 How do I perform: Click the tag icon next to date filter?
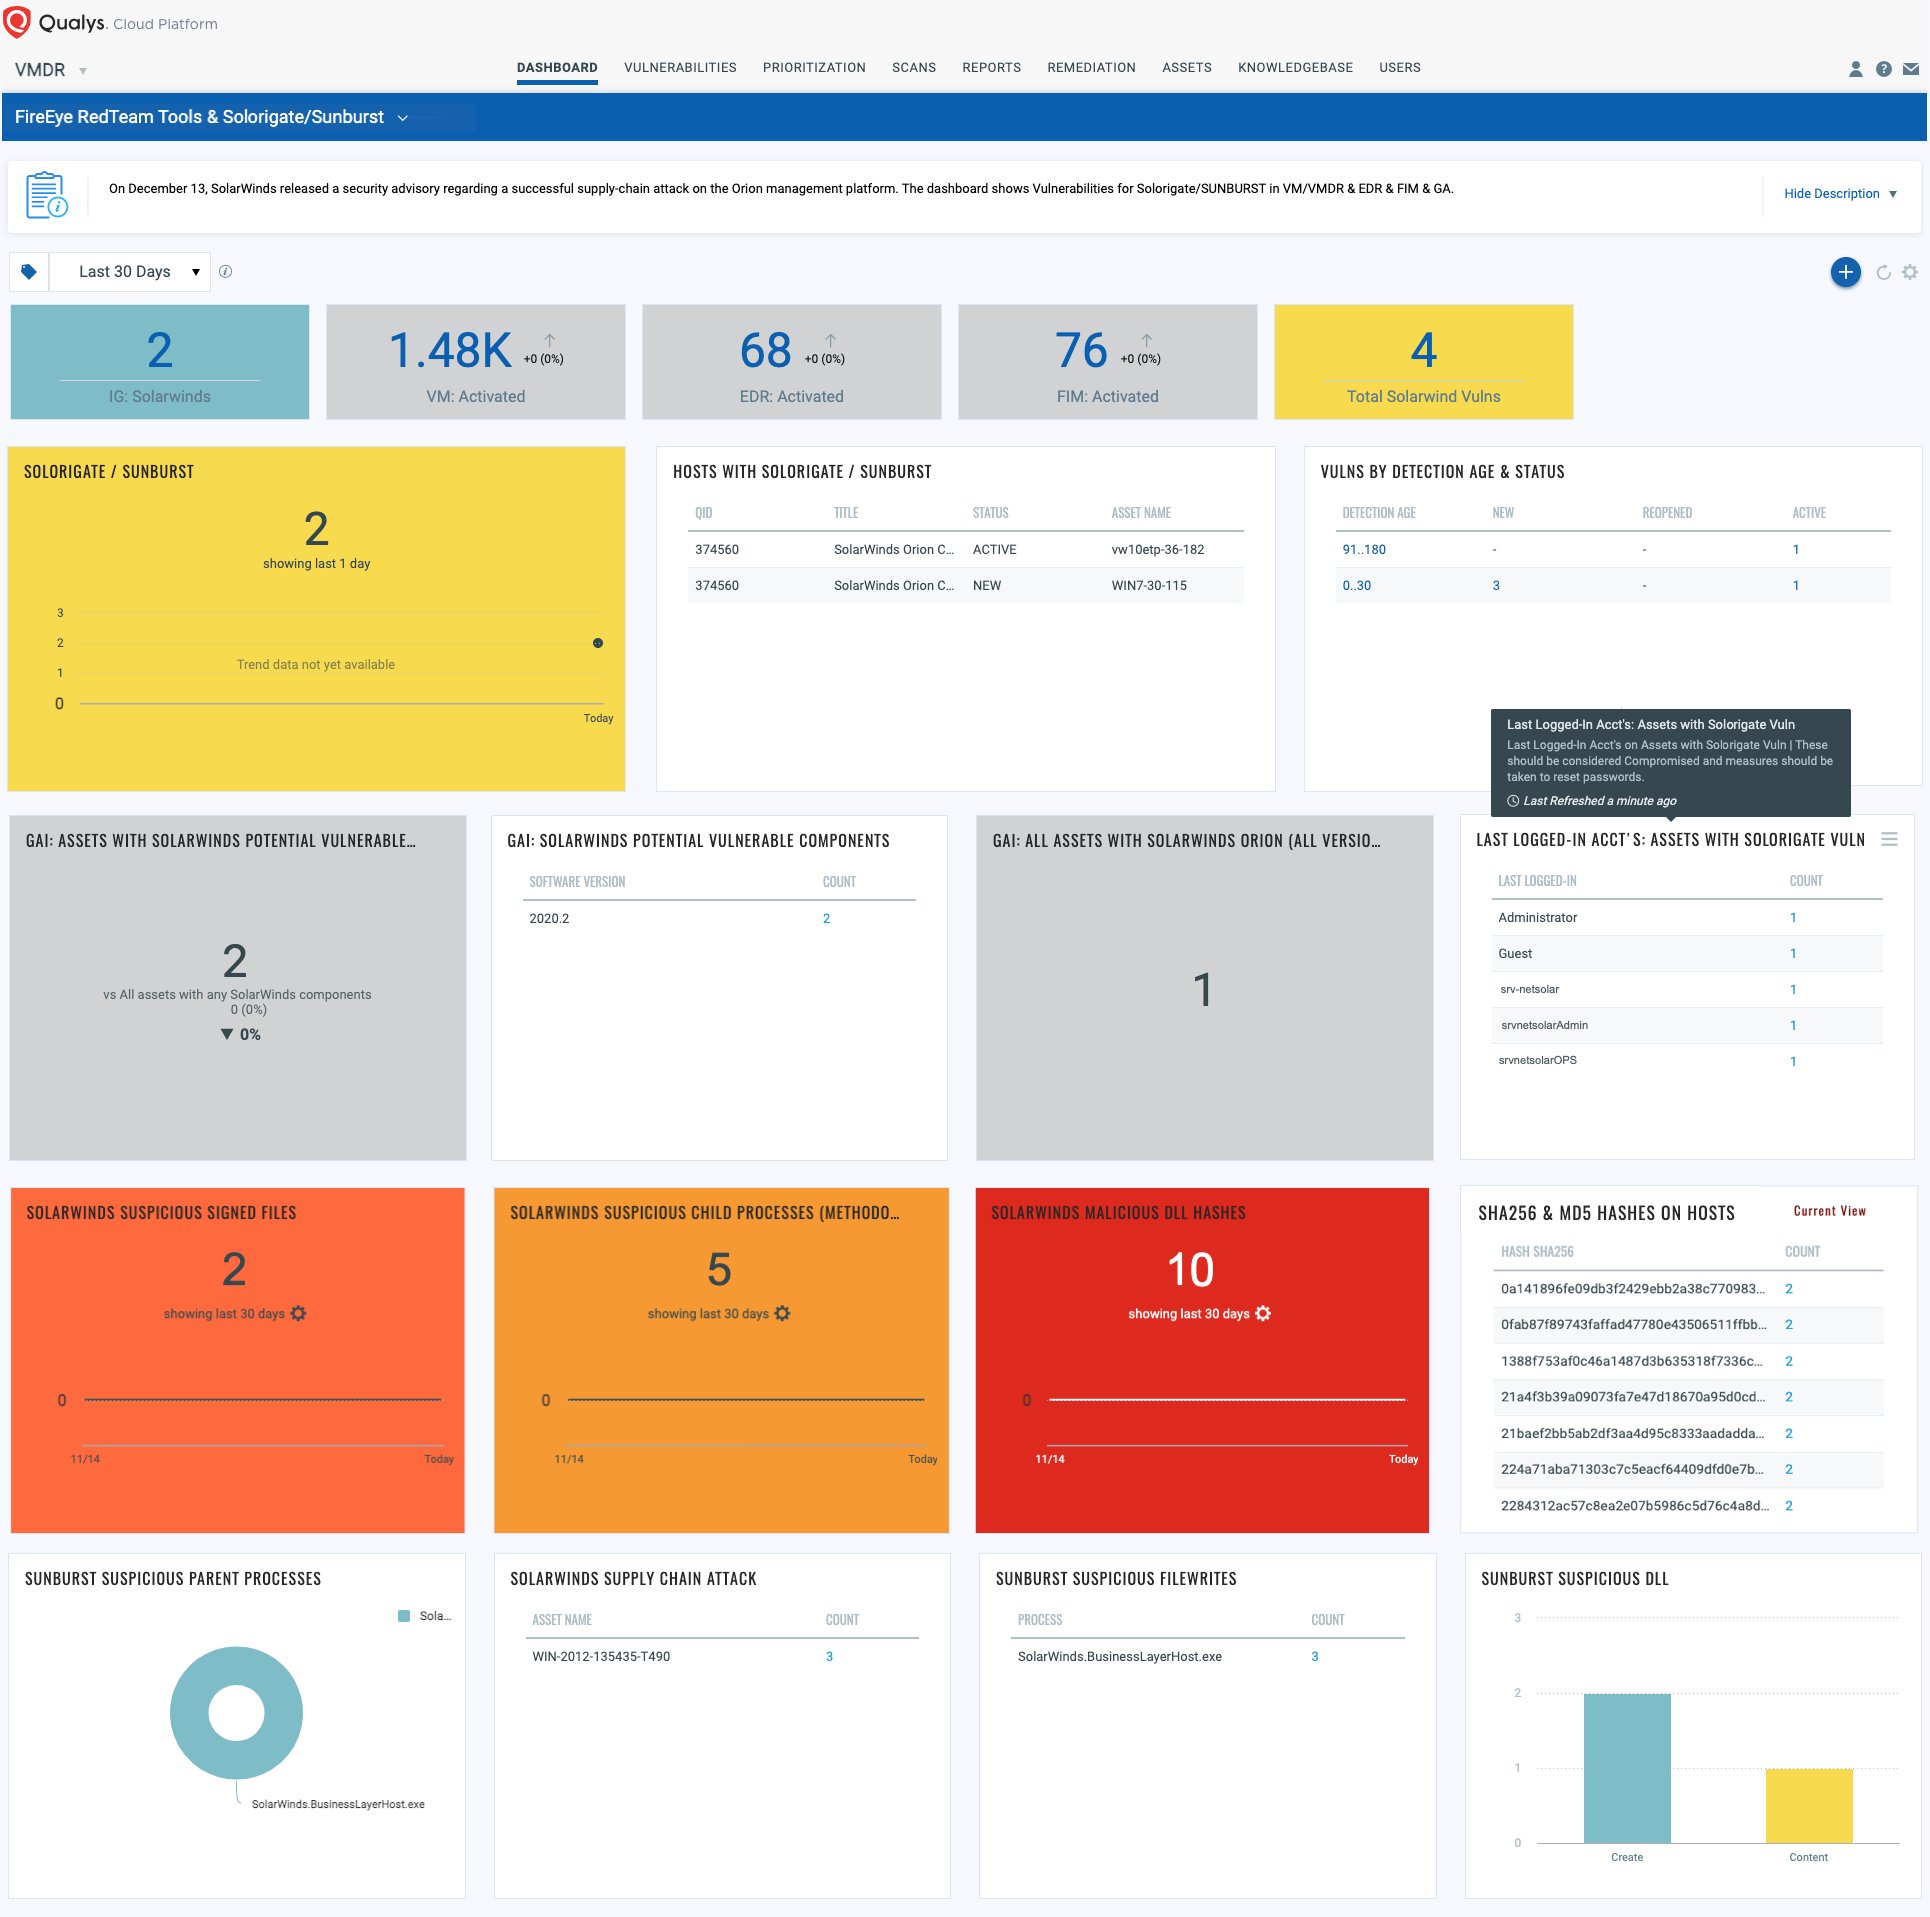pyautogui.click(x=29, y=271)
